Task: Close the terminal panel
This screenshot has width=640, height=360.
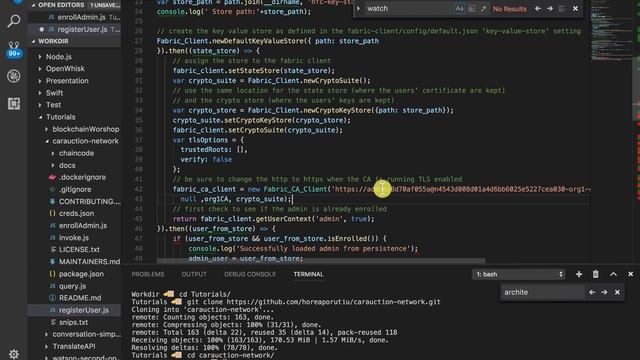Action: pyautogui.click(x=631, y=274)
